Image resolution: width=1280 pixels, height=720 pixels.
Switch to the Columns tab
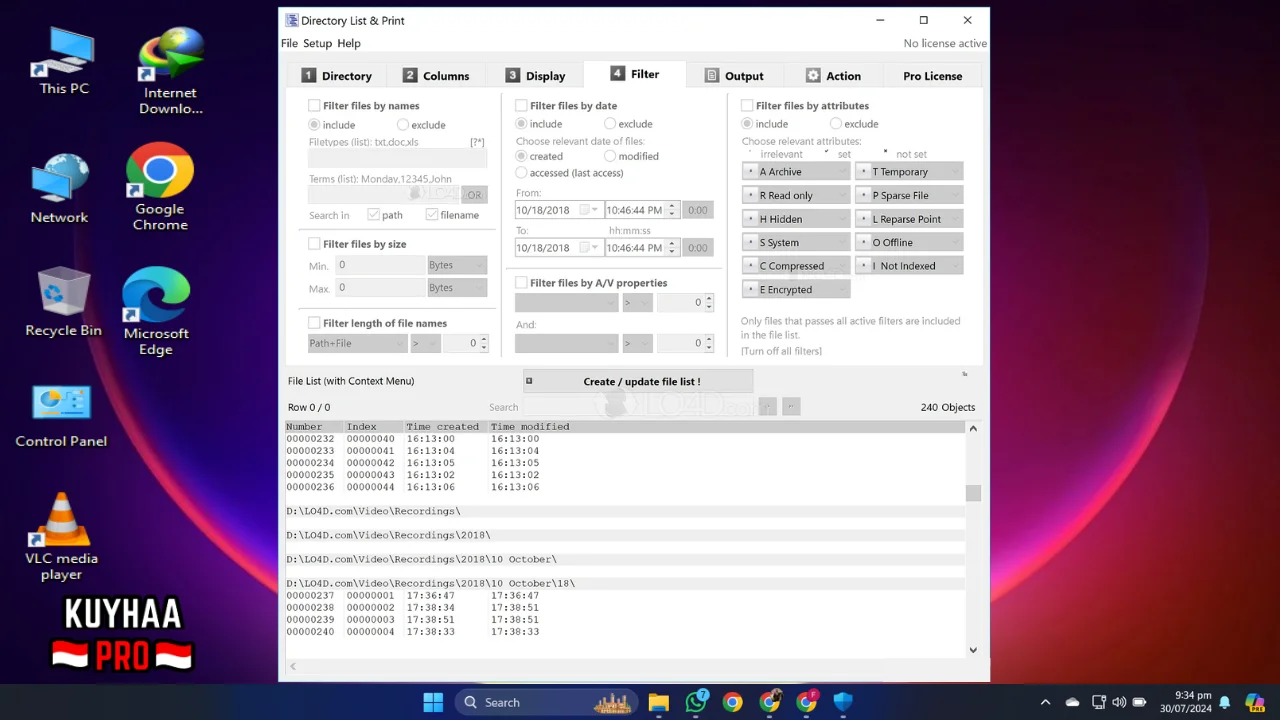point(436,76)
